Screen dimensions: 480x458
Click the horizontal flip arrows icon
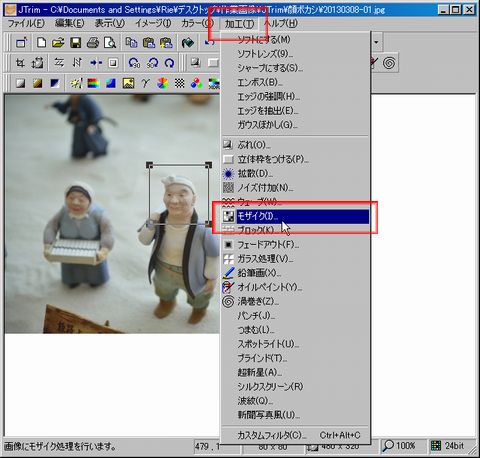(59, 63)
